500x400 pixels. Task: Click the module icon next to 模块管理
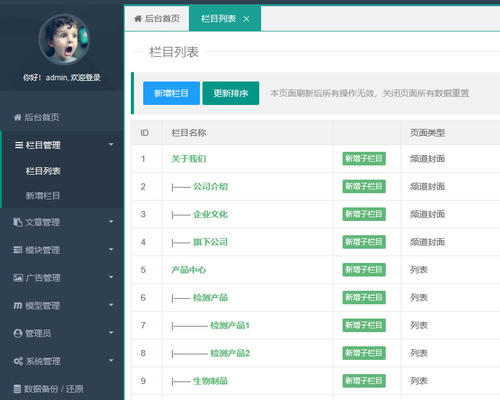pyautogui.click(x=18, y=250)
